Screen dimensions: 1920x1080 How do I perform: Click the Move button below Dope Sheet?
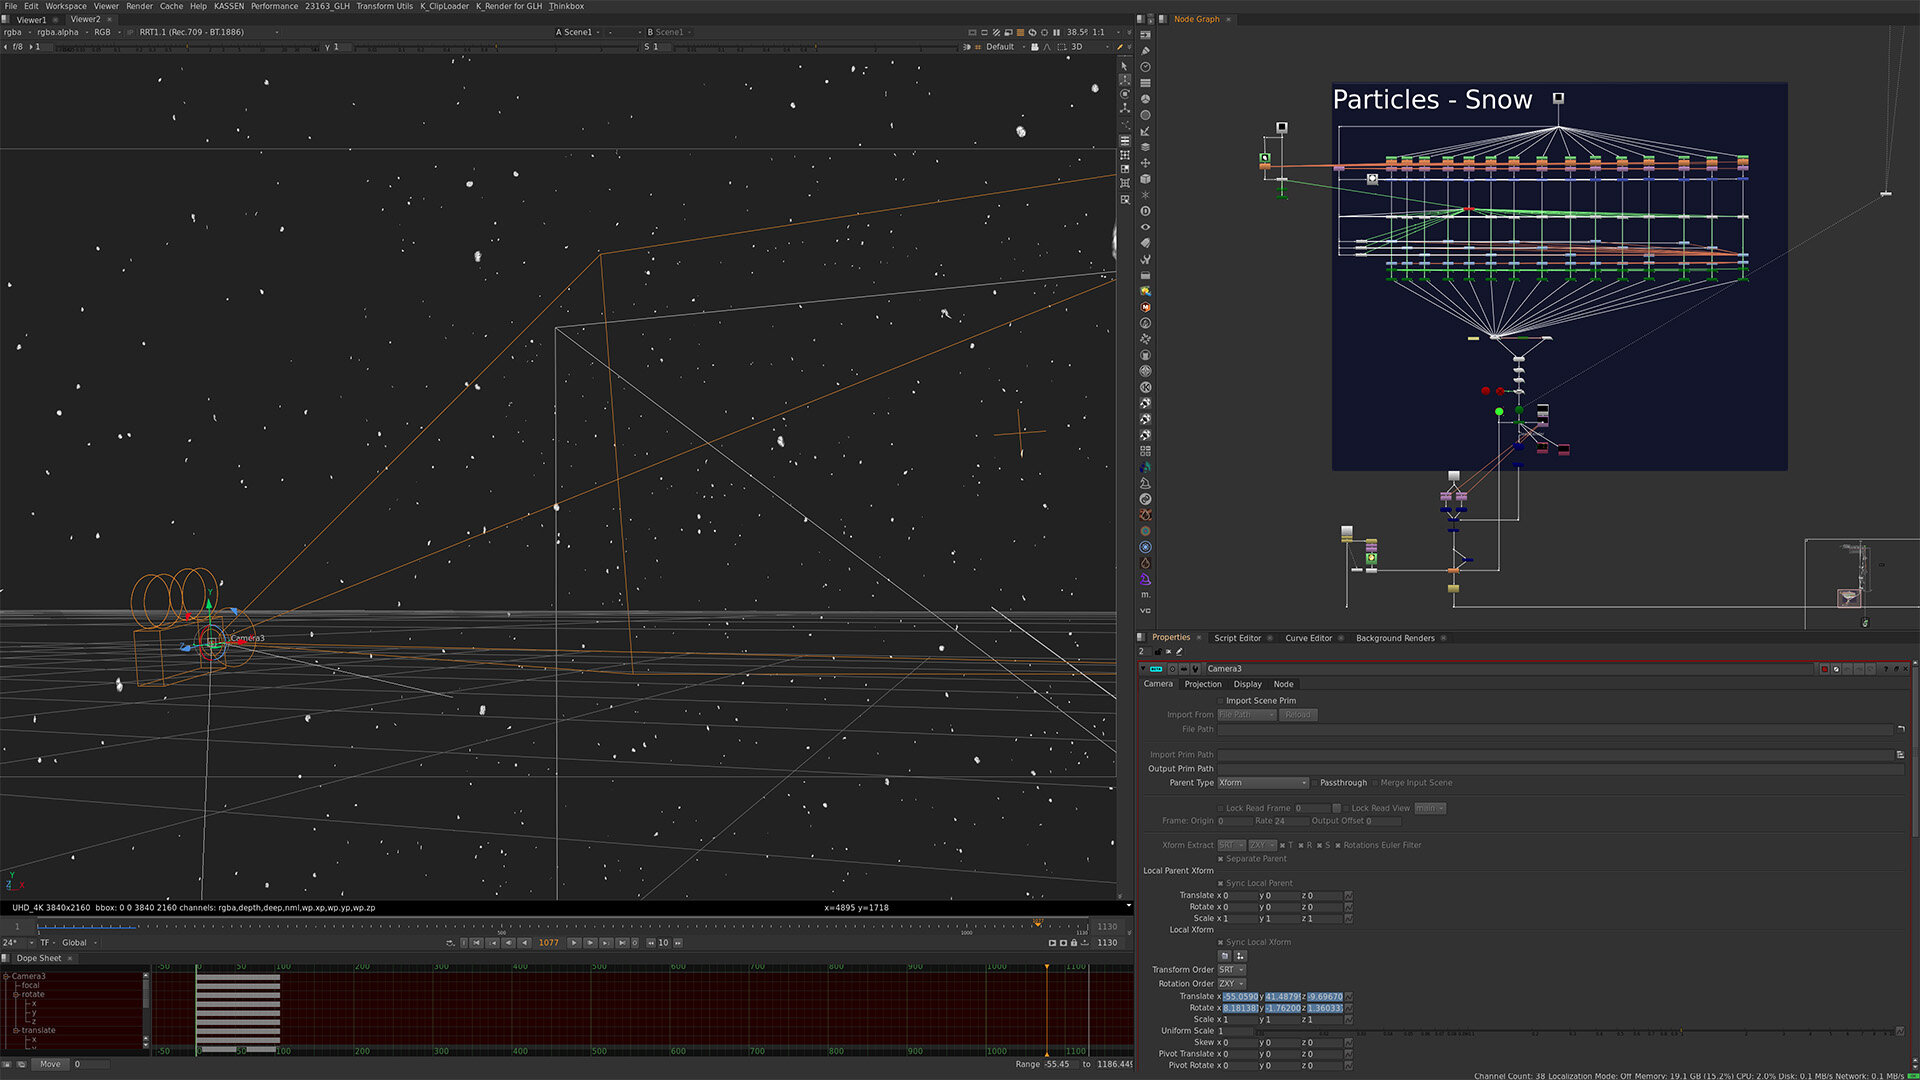[50, 1064]
